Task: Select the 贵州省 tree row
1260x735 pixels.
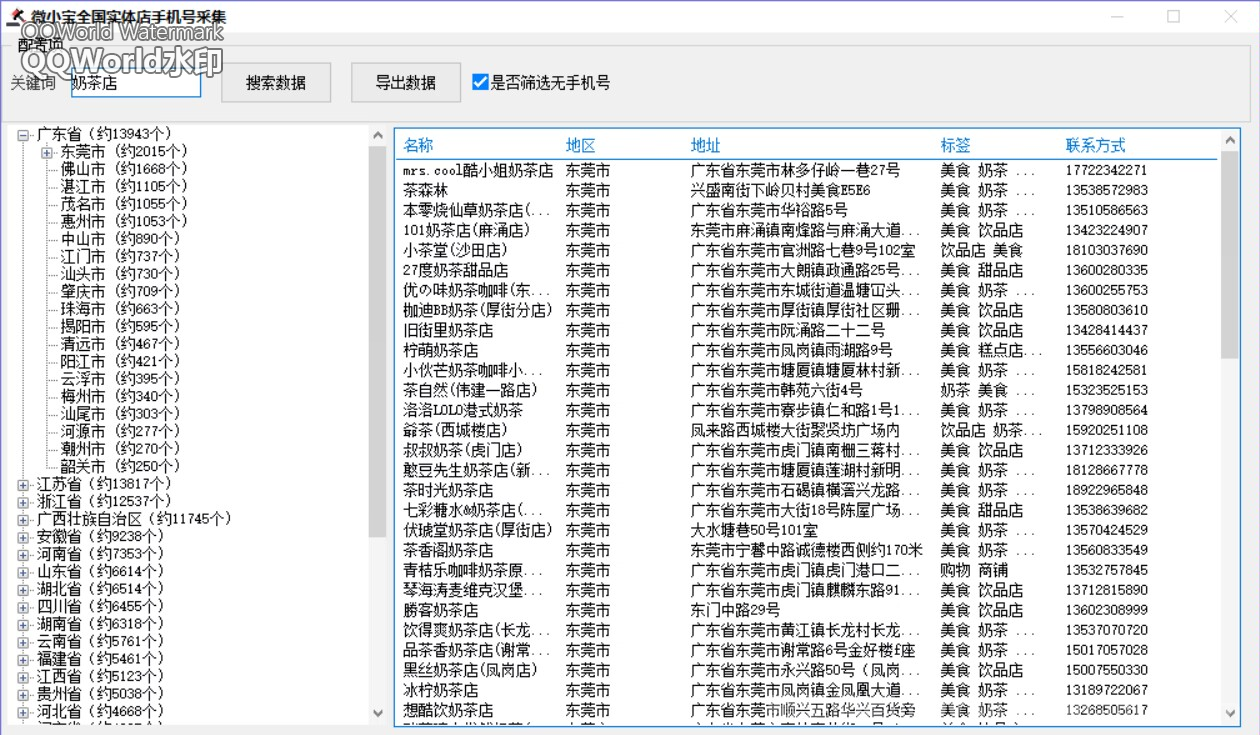Action: coord(100,694)
